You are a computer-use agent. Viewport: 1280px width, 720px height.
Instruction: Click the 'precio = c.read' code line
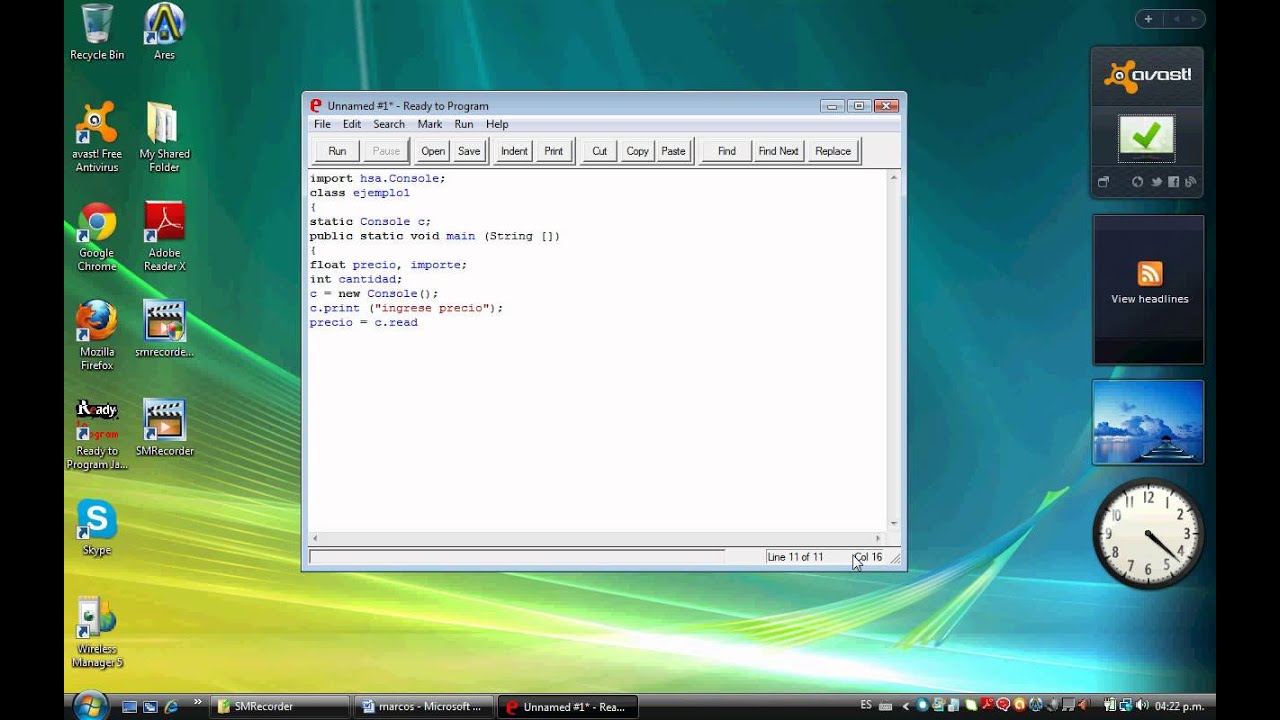pos(364,323)
